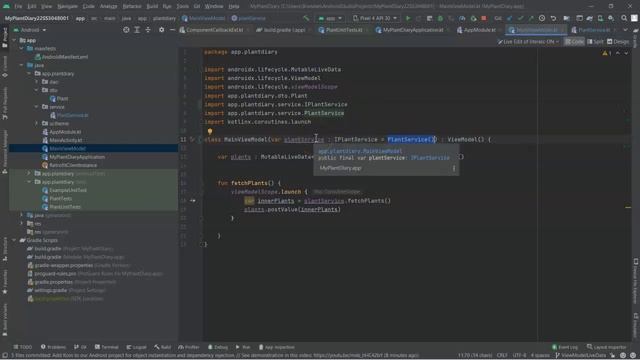The image size is (640, 360).
Task: Toggle Live Edit of literals setting
Action: click(x=528, y=42)
